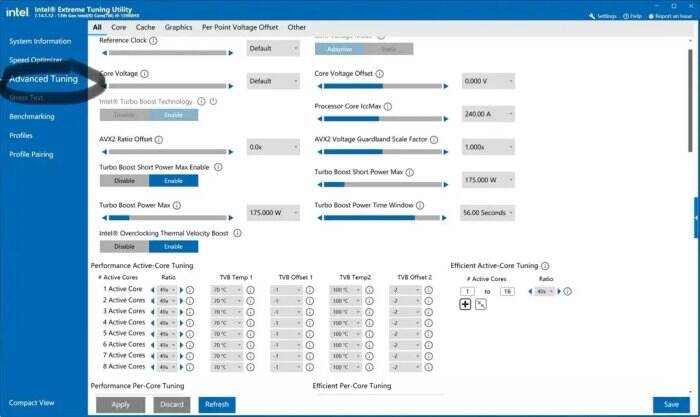The image size is (700, 417).
Task: Open Processor Core IccMax info icon
Action: (x=388, y=106)
